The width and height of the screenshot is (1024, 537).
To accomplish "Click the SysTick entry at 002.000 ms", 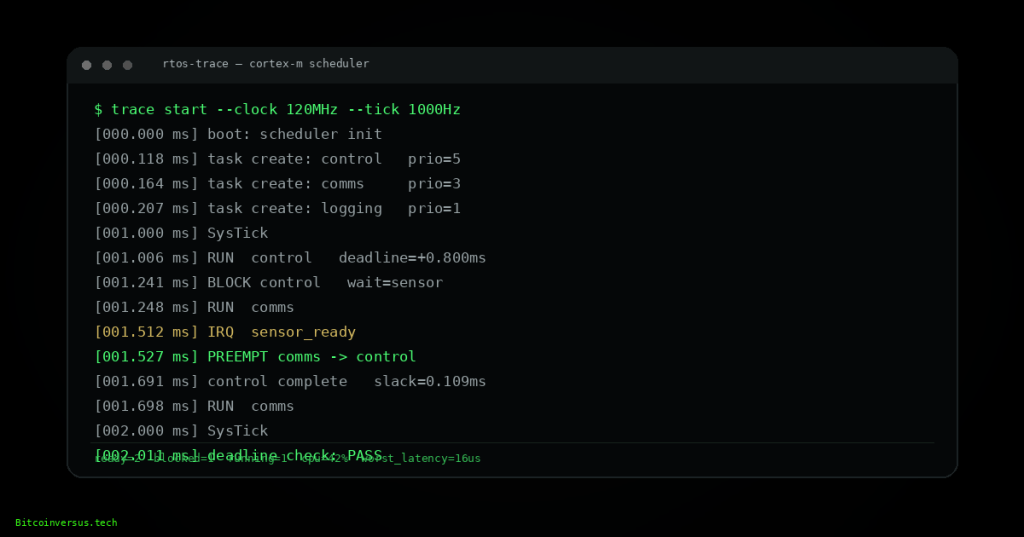I will [x=182, y=431].
